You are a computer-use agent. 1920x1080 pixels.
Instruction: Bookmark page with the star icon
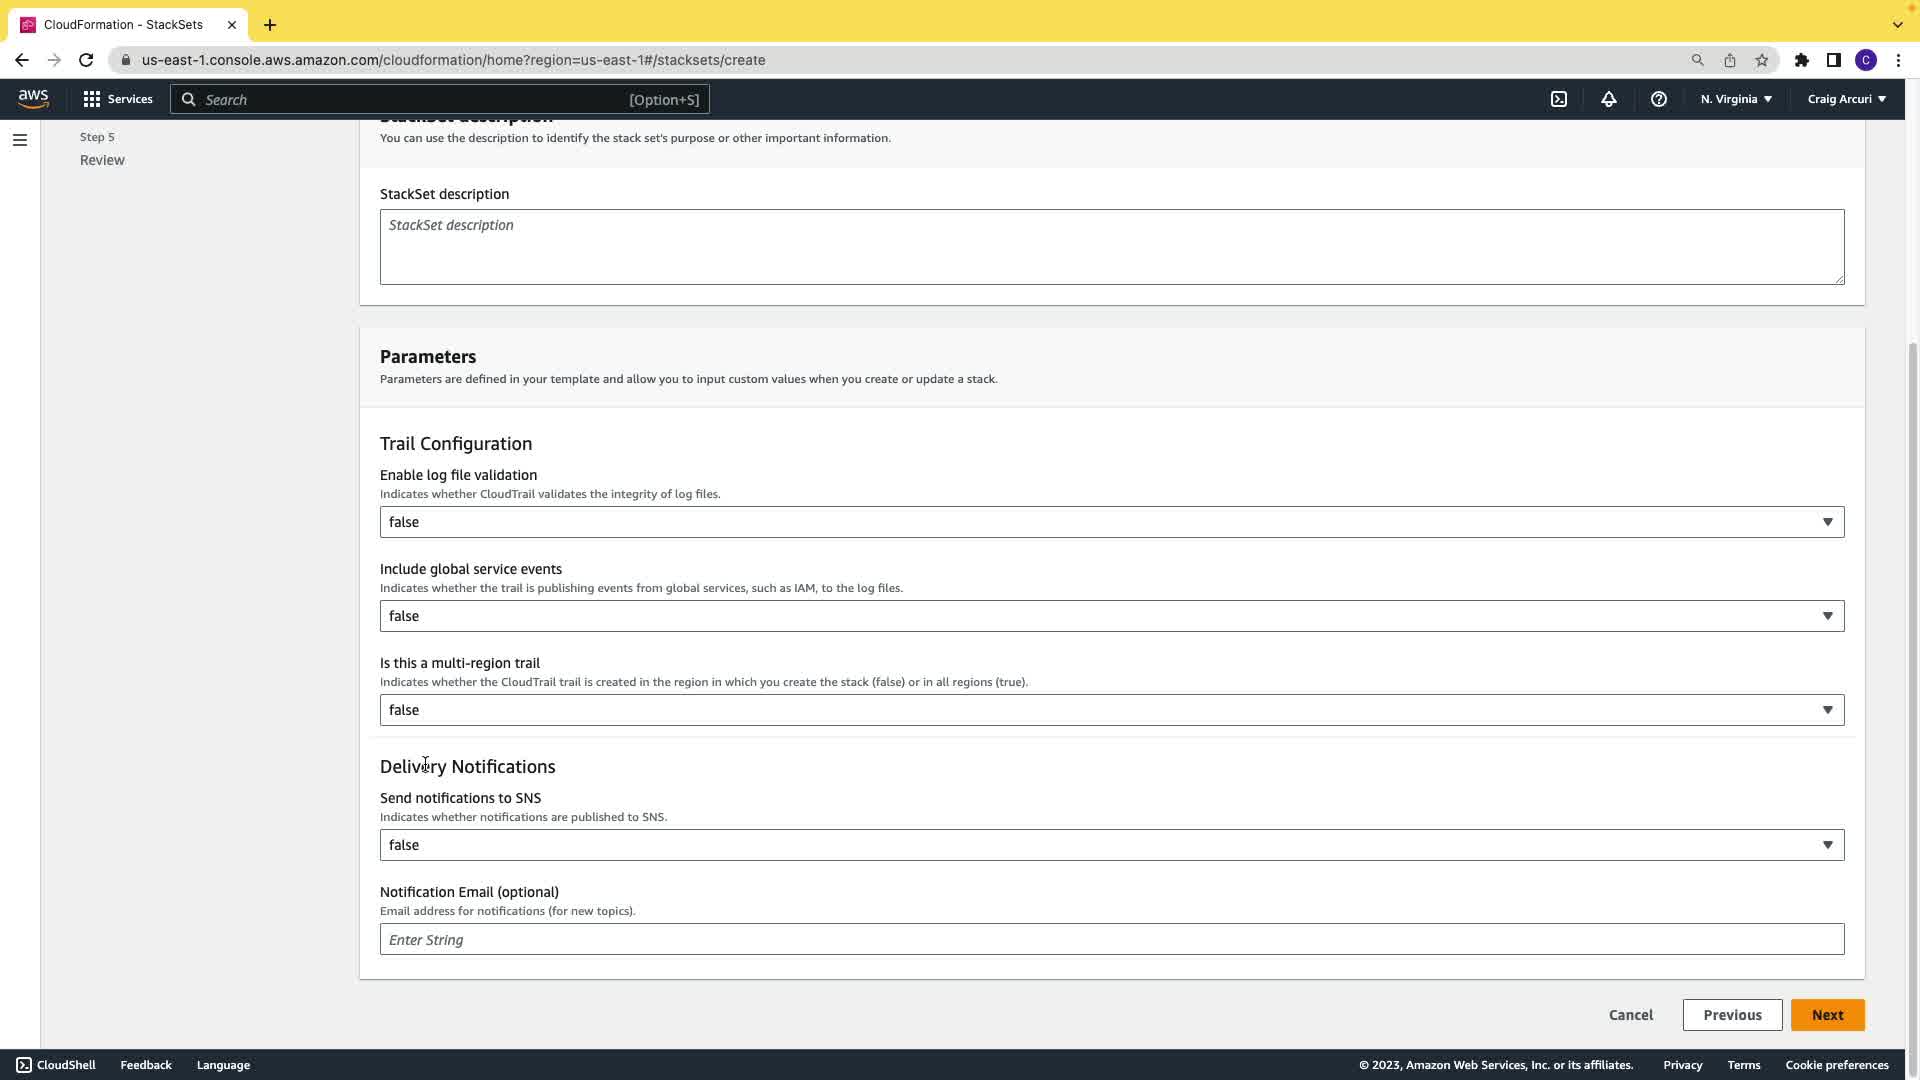[x=1762, y=60]
